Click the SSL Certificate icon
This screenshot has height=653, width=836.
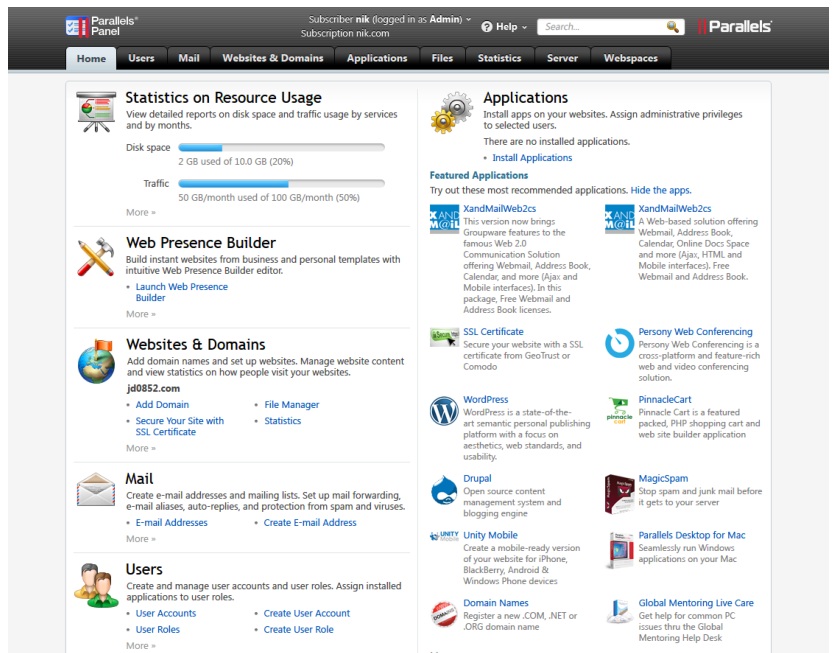pyautogui.click(x=444, y=337)
